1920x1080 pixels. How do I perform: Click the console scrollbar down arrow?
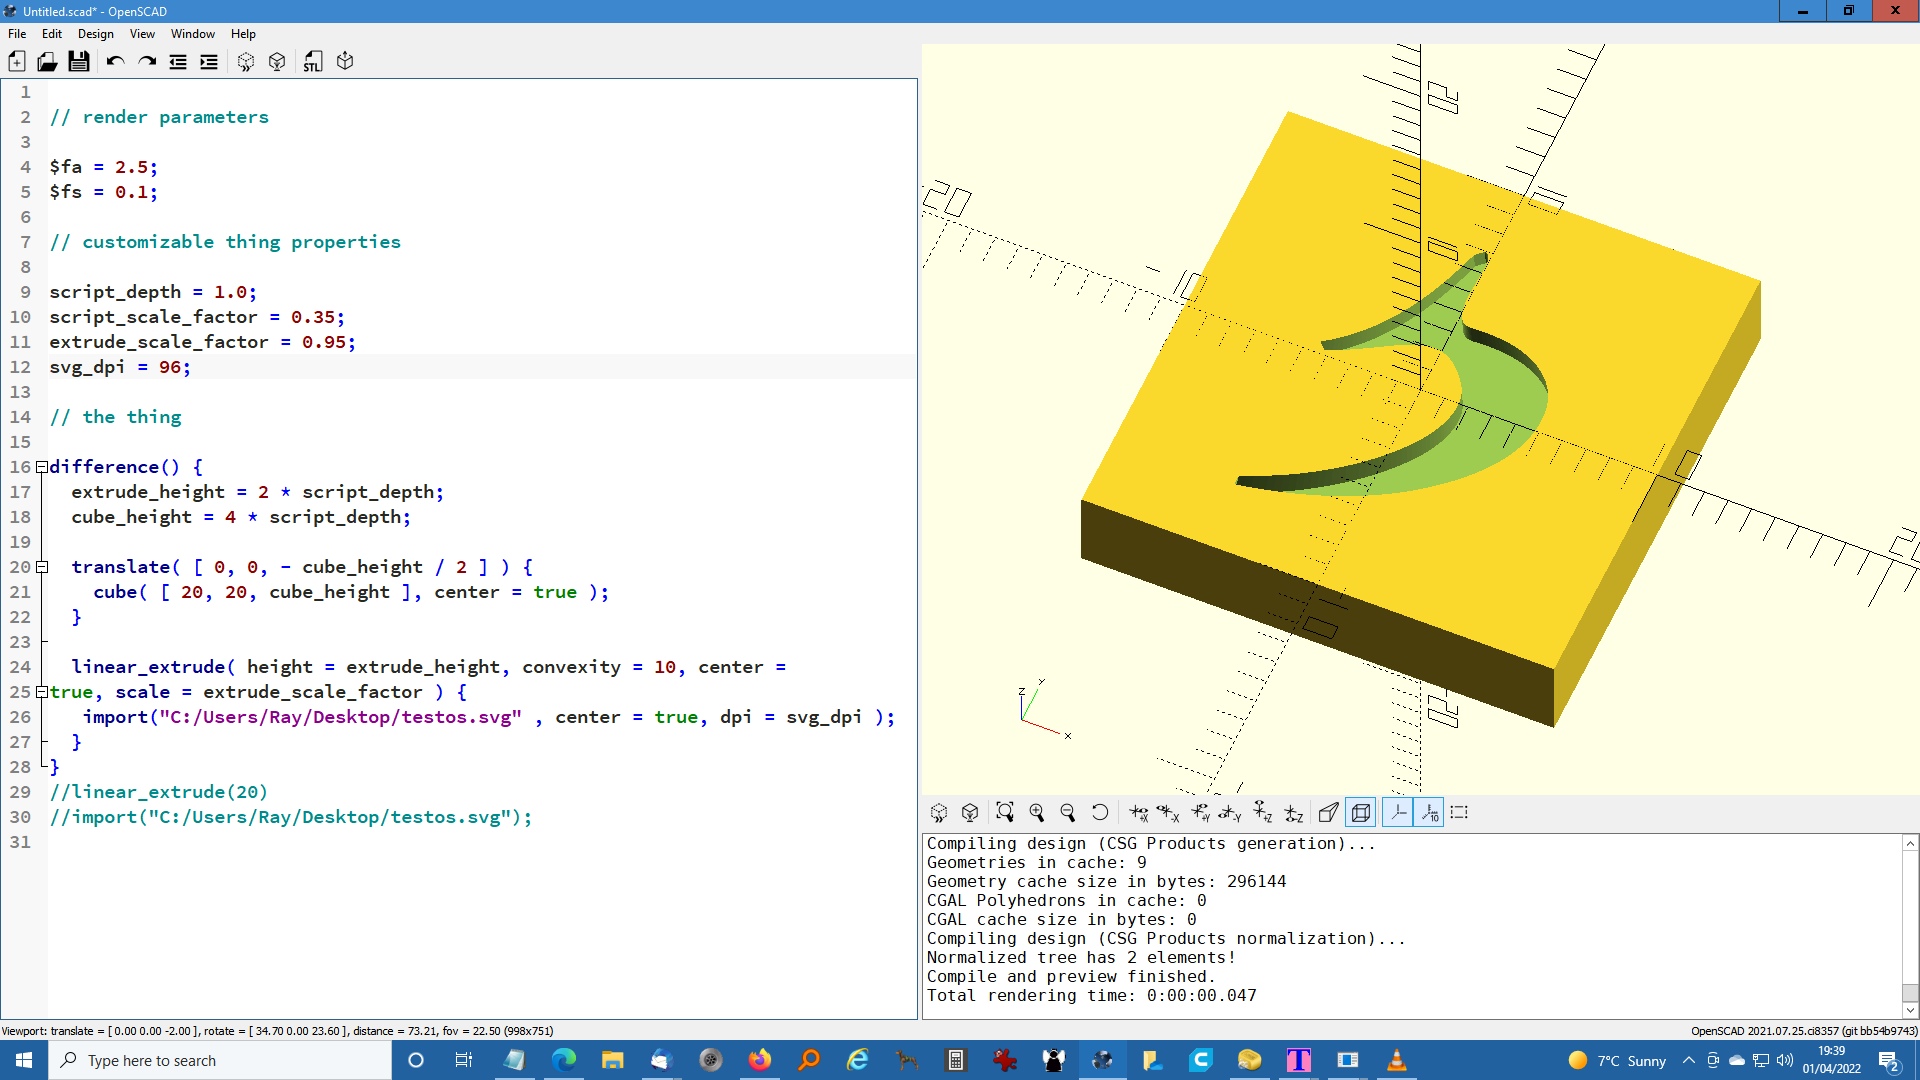1910,1010
